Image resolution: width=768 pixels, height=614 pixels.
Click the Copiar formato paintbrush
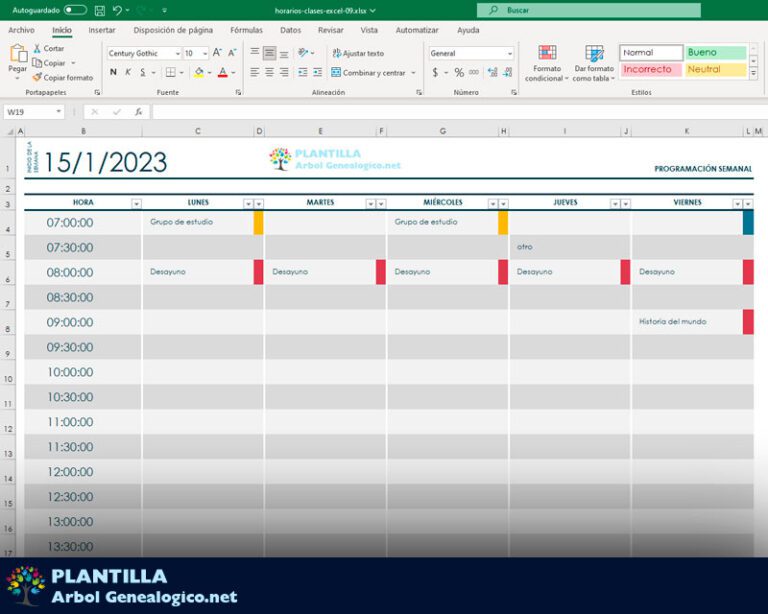pos(37,77)
